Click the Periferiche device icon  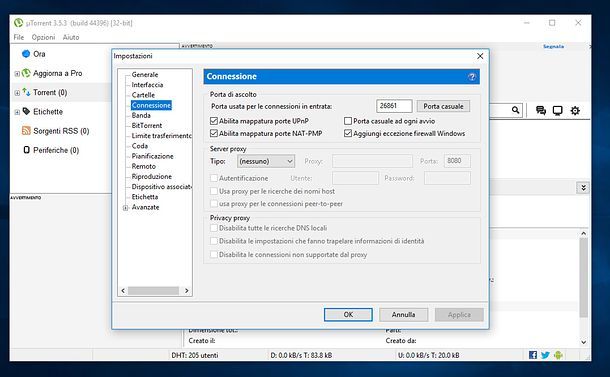click(x=26, y=150)
